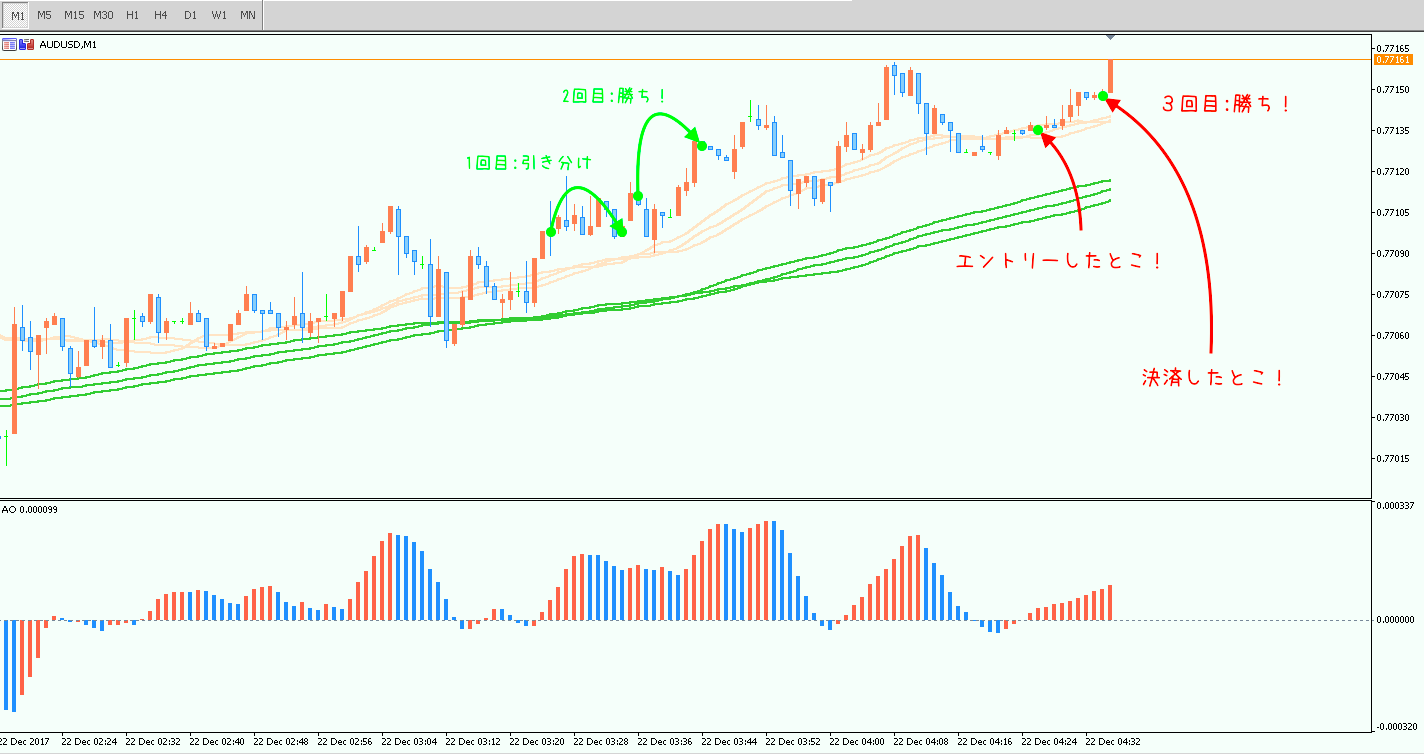Select the M30 timeframe tab
The image size is (1424, 754).
tap(103, 15)
